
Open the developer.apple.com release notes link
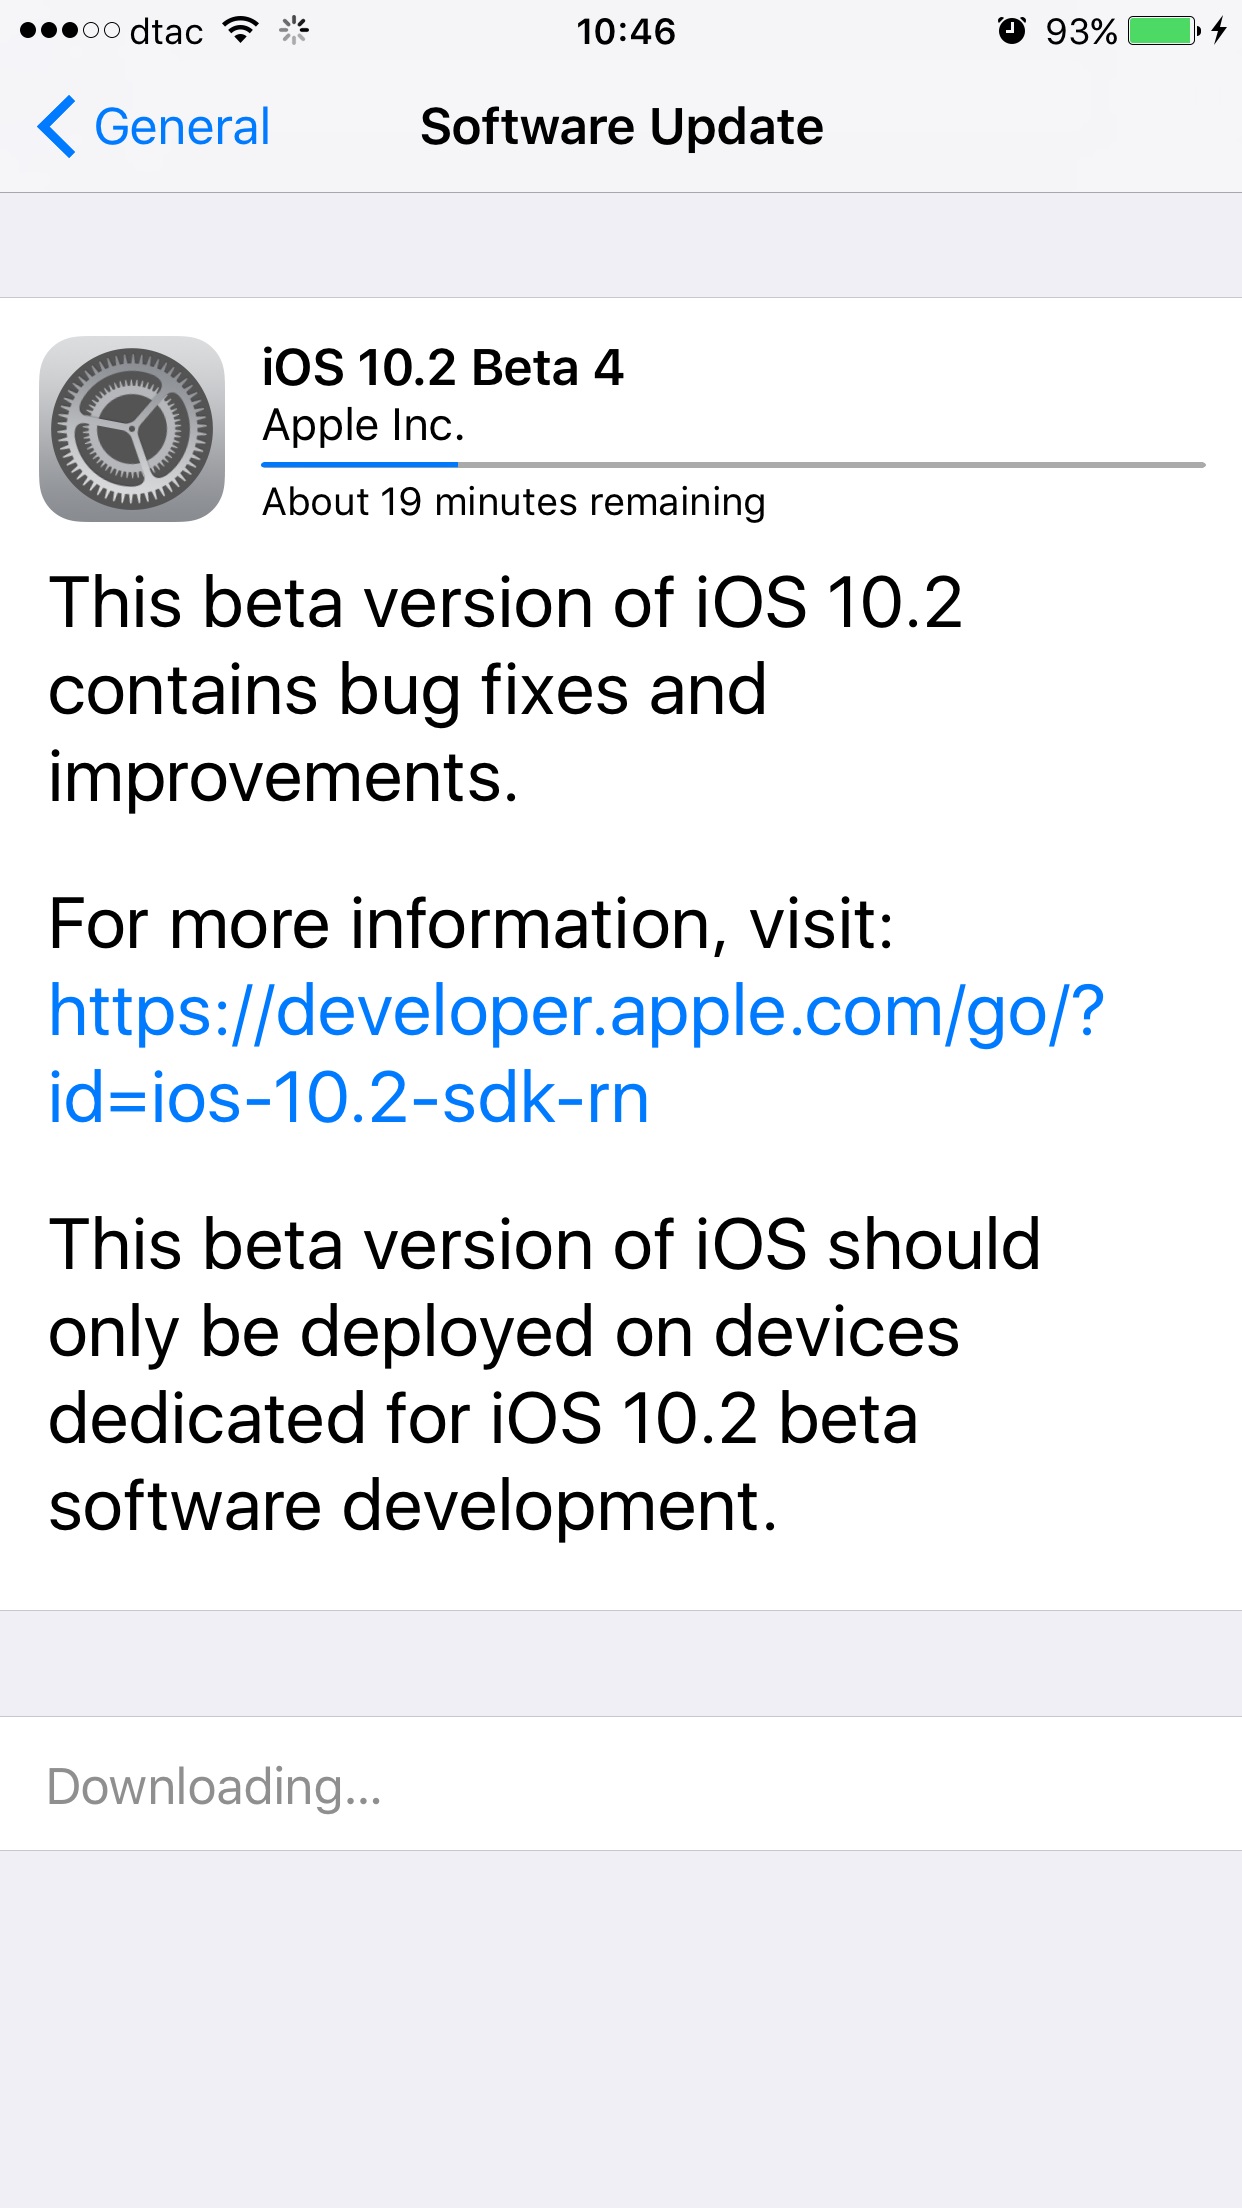(576, 1054)
